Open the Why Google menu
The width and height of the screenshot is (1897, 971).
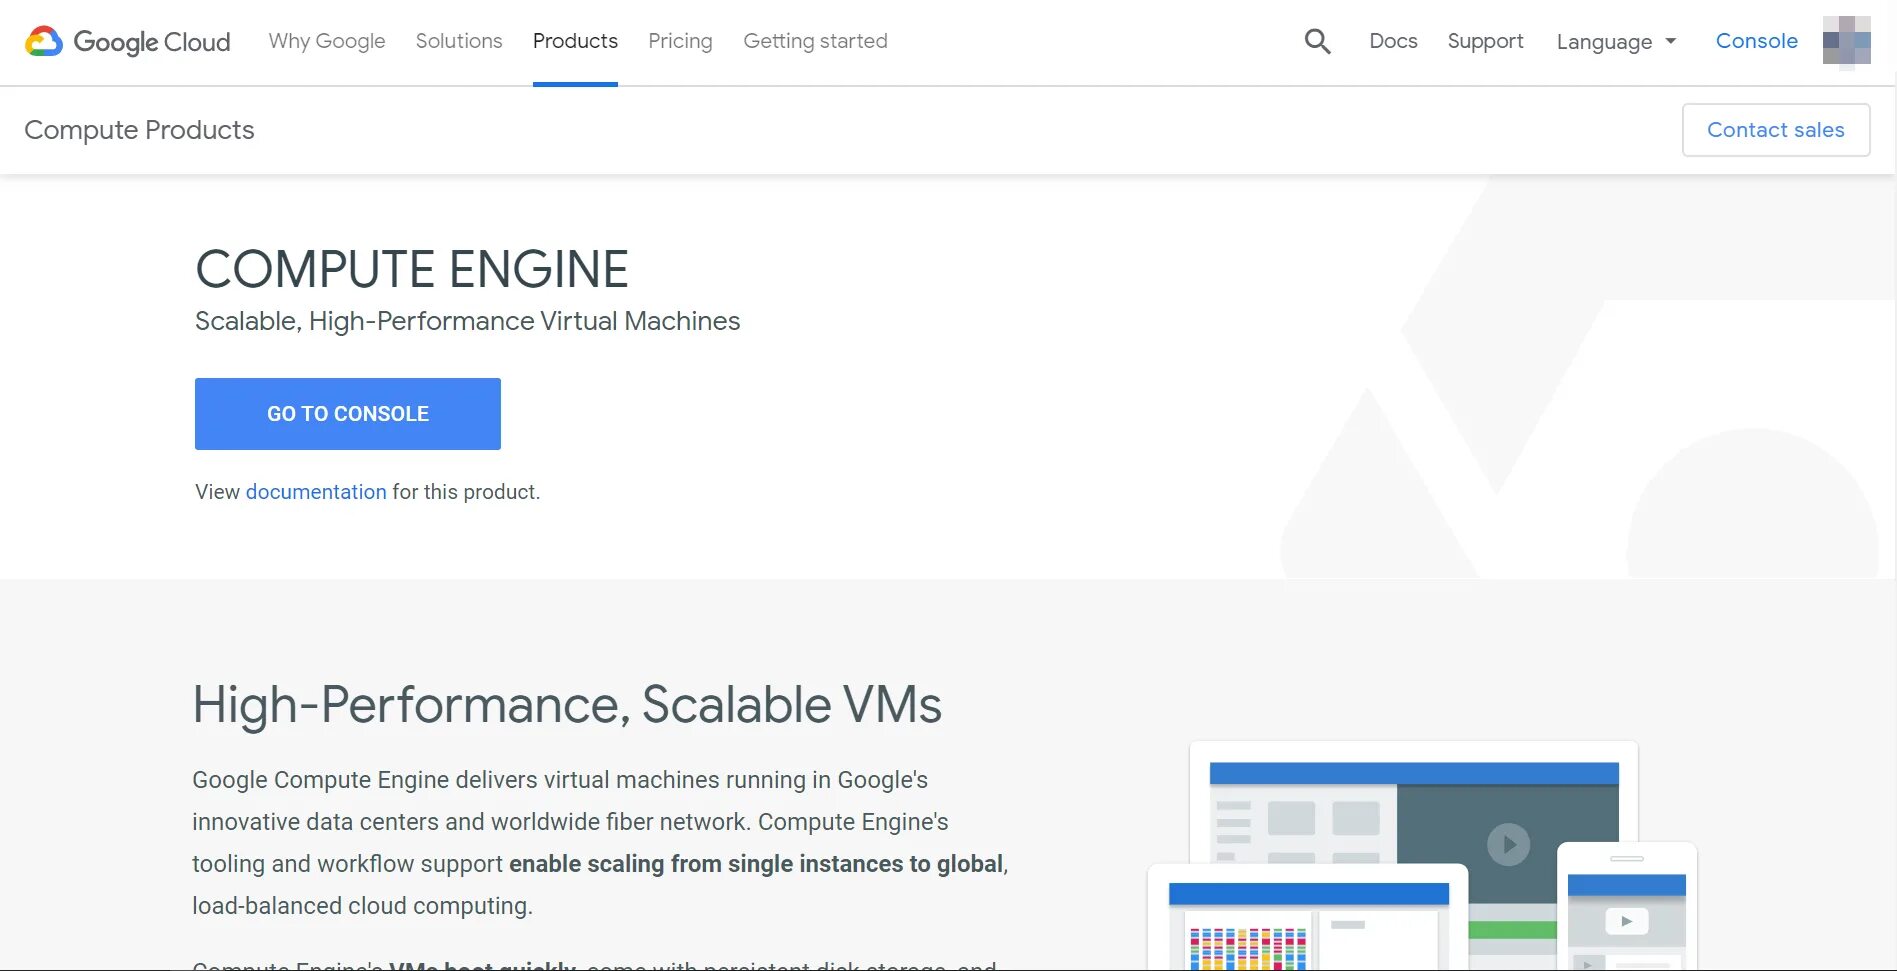click(x=327, y=41)
